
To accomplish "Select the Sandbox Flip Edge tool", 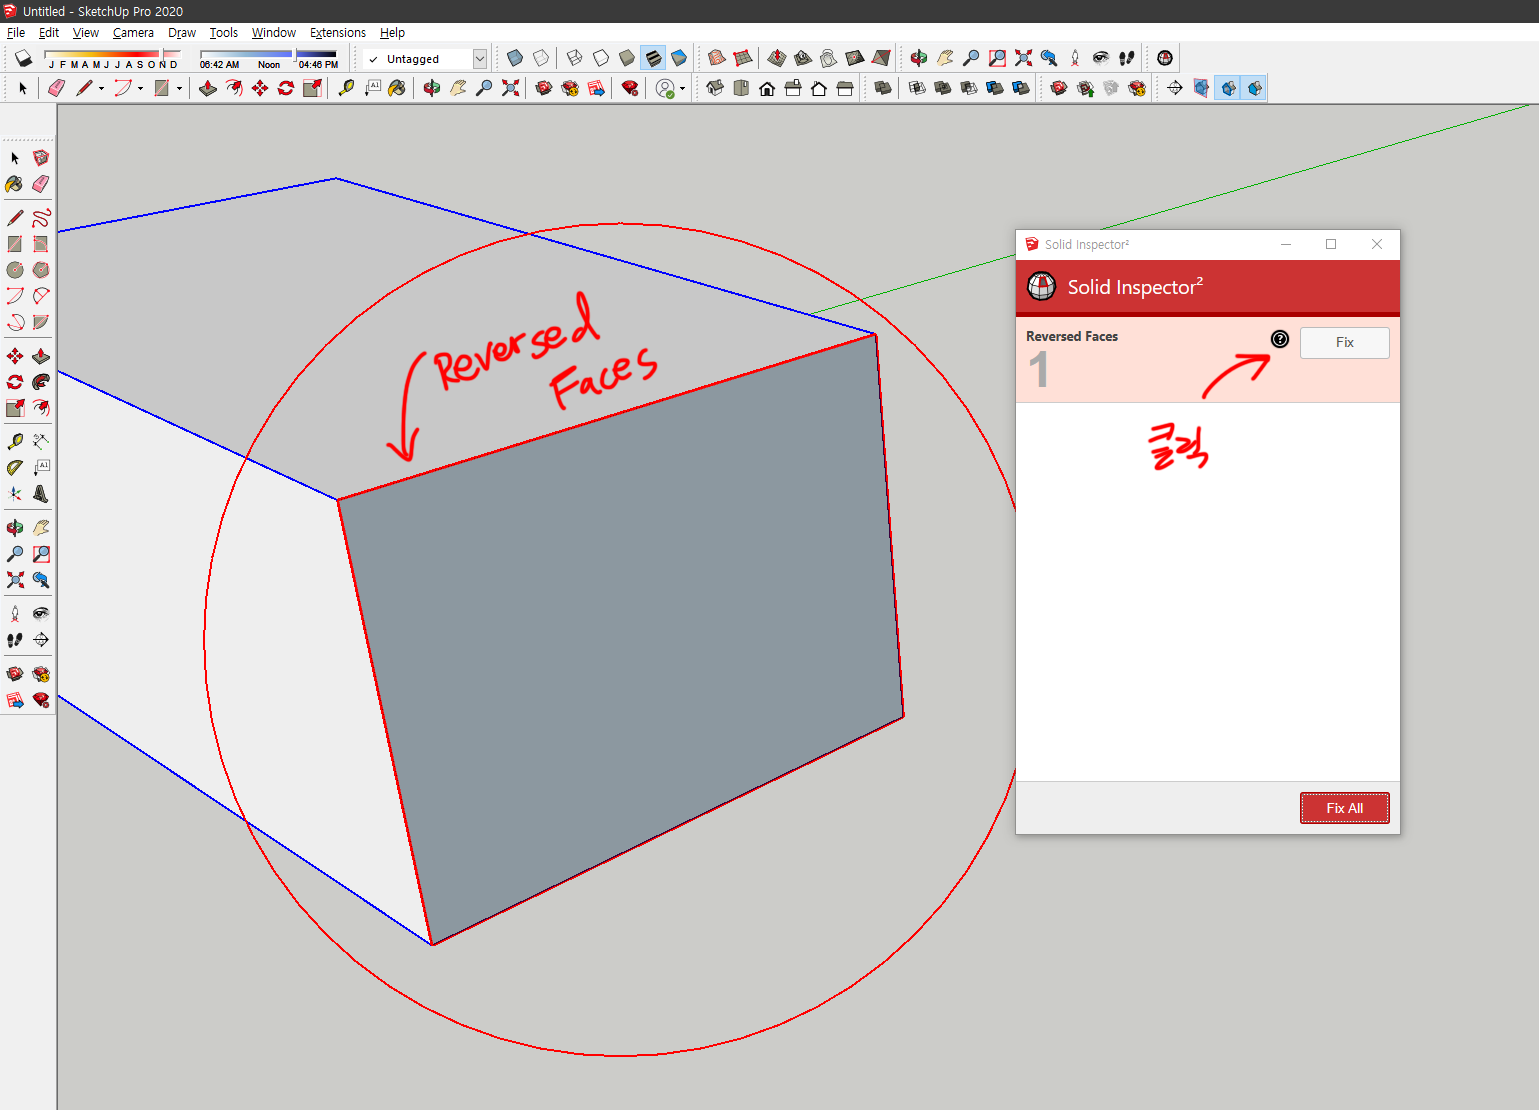I will tap(881, 58).
